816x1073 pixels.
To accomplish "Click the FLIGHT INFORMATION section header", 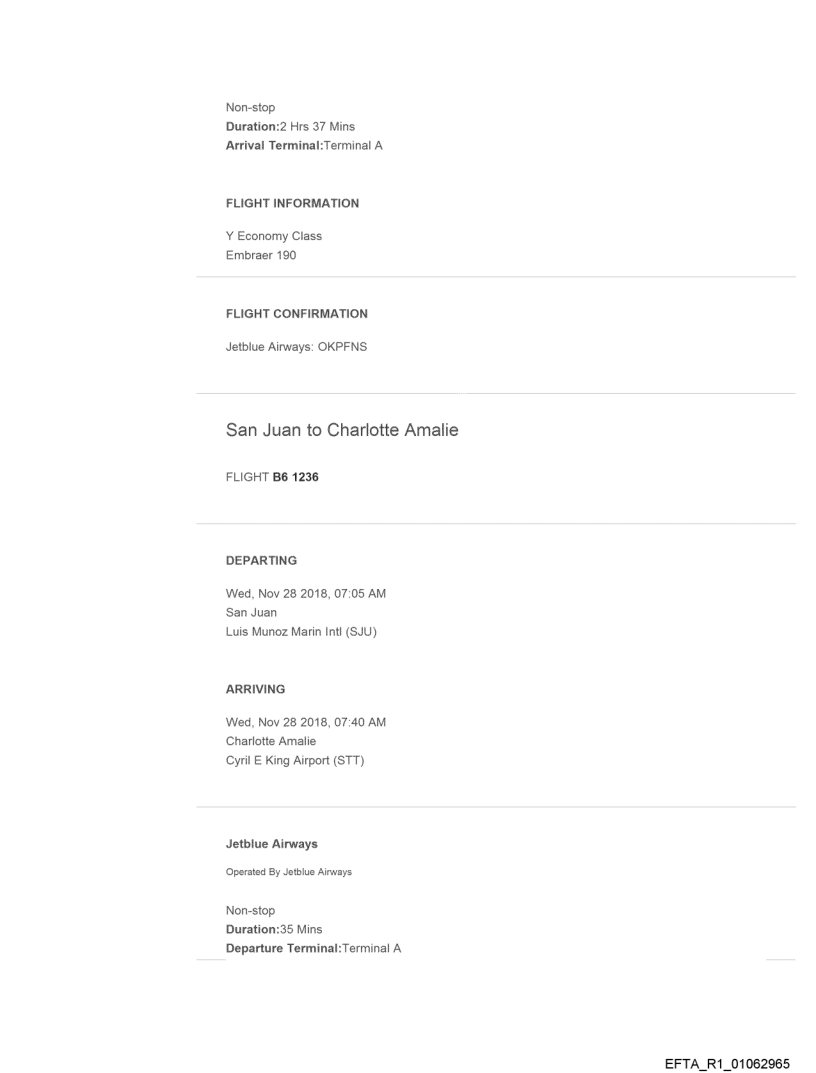I will tap(293, 204).
